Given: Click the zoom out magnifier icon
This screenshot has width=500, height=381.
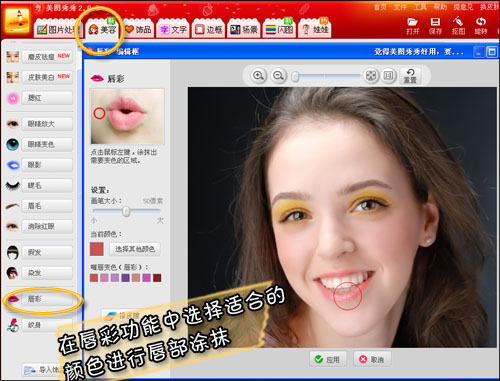Looking at the screenshot, I should (x=278, y=76).
